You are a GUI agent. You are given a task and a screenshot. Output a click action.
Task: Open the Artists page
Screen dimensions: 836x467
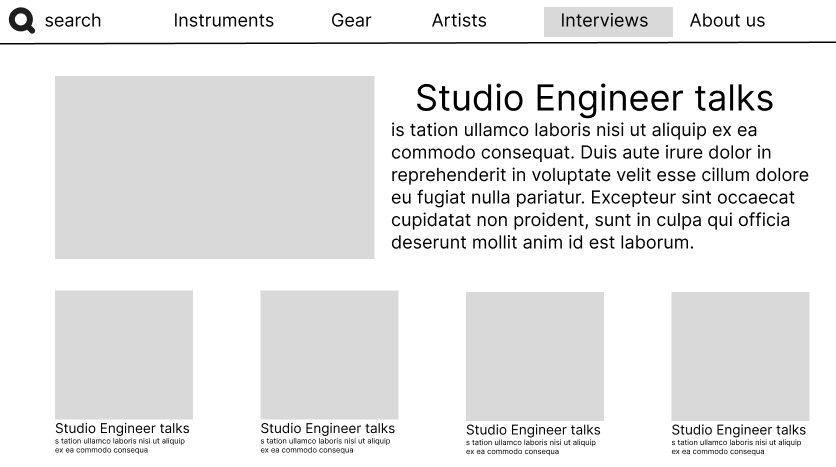(x=459, y=20)
